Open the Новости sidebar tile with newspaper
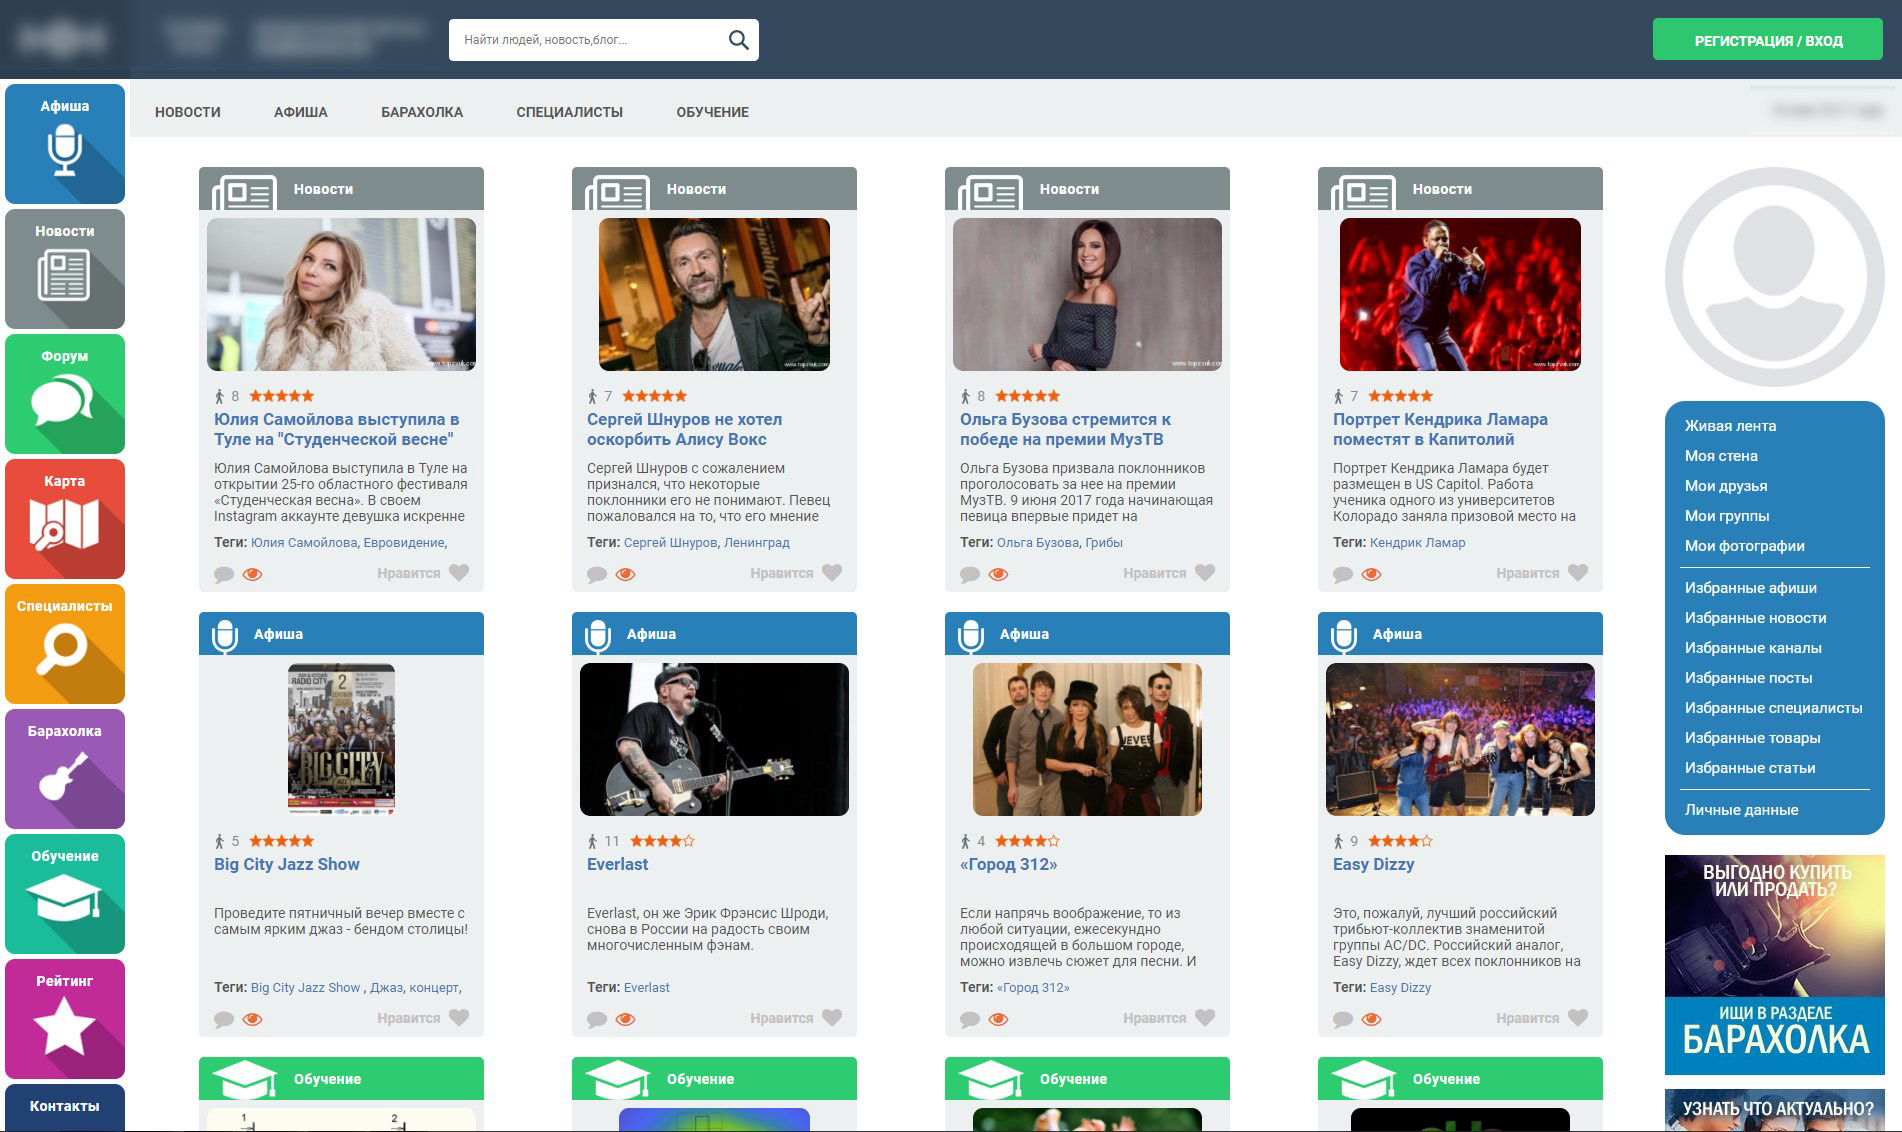This screenshot has width=1902, height=1132. click(65, 269)
